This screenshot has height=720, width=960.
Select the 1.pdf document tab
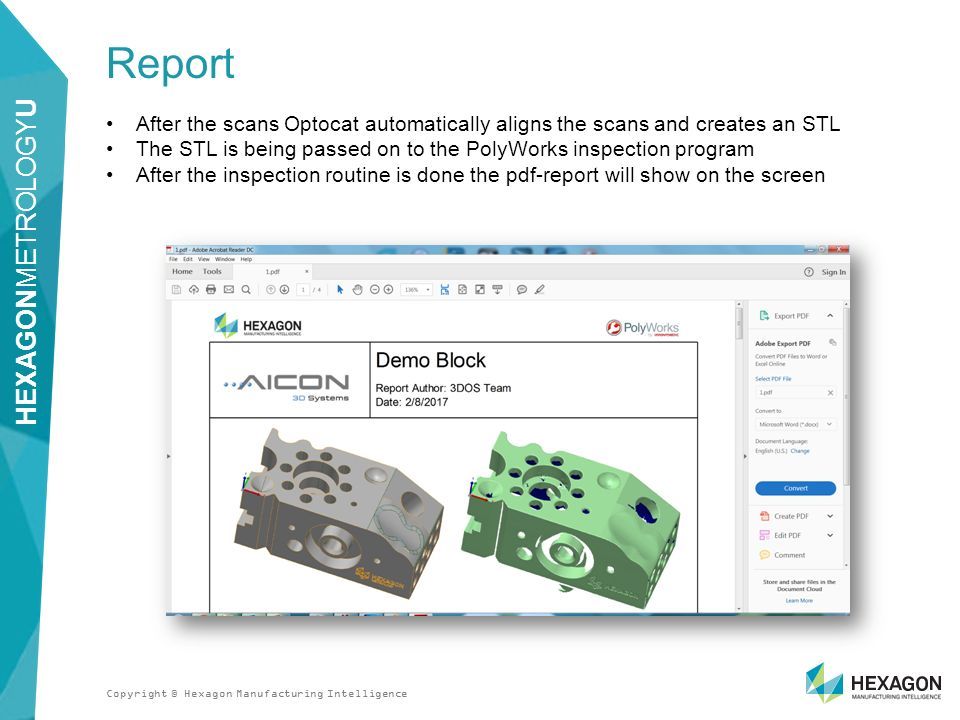[x=272, y=271]
